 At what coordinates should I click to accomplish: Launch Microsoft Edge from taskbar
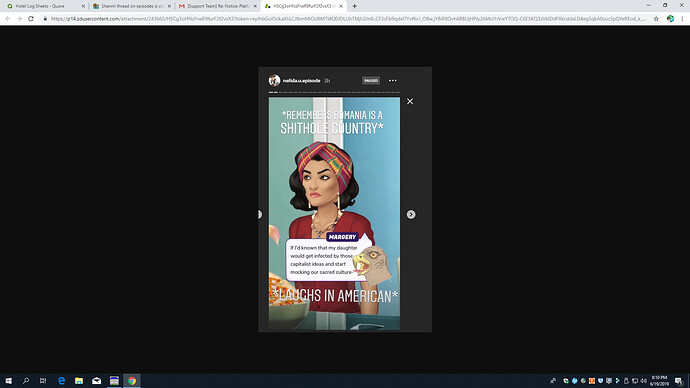point(62,381)
